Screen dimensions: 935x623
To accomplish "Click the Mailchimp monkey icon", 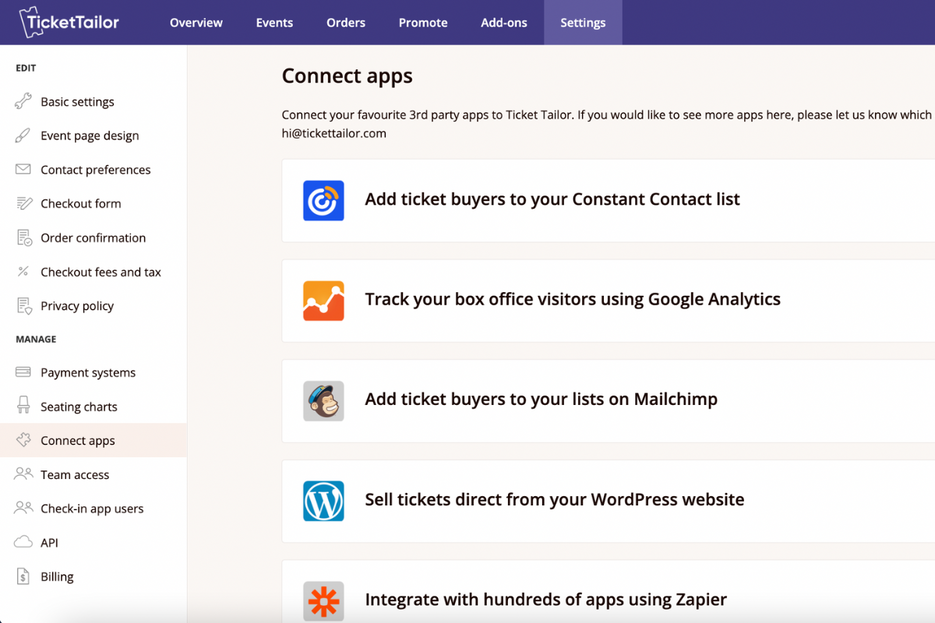I will (323, 400).
